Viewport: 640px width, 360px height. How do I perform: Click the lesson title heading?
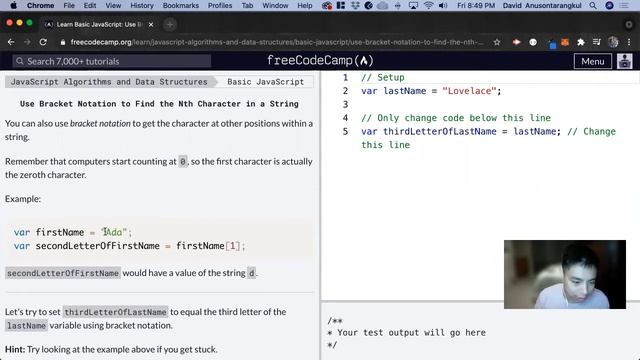[x=159, y=104]
